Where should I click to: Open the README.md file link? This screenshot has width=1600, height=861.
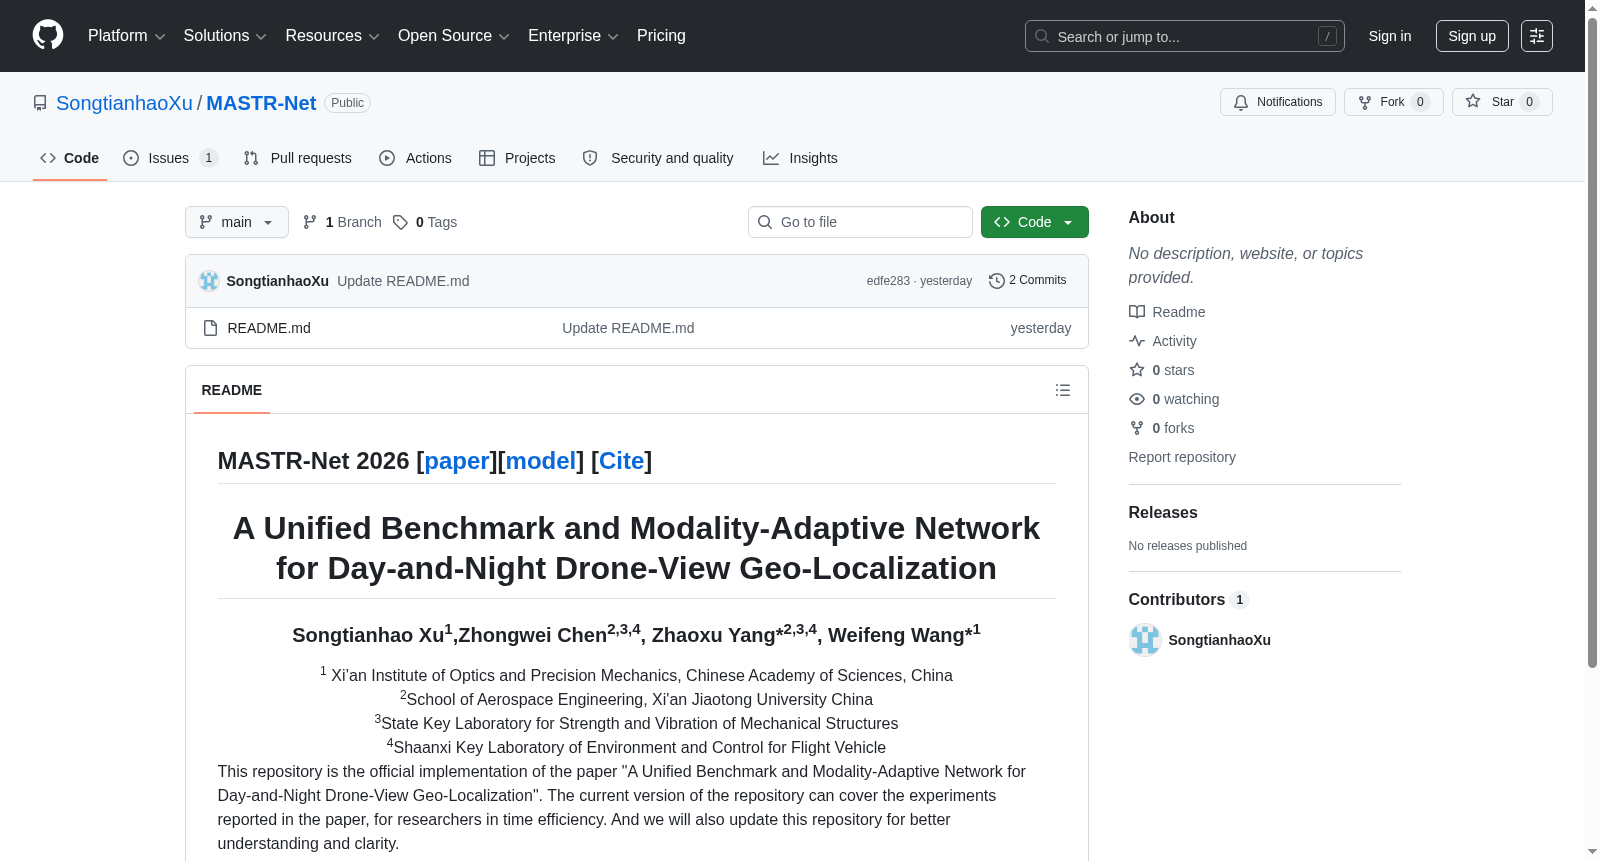coord(269,328)
